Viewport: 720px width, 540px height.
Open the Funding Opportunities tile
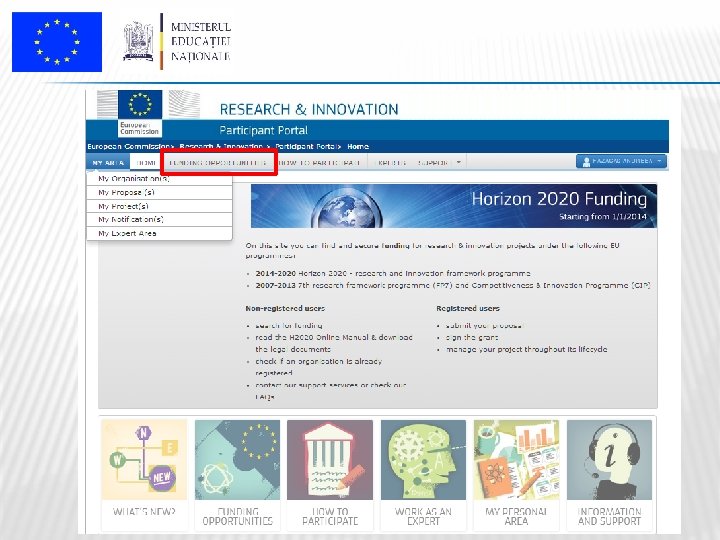[237, 475]
